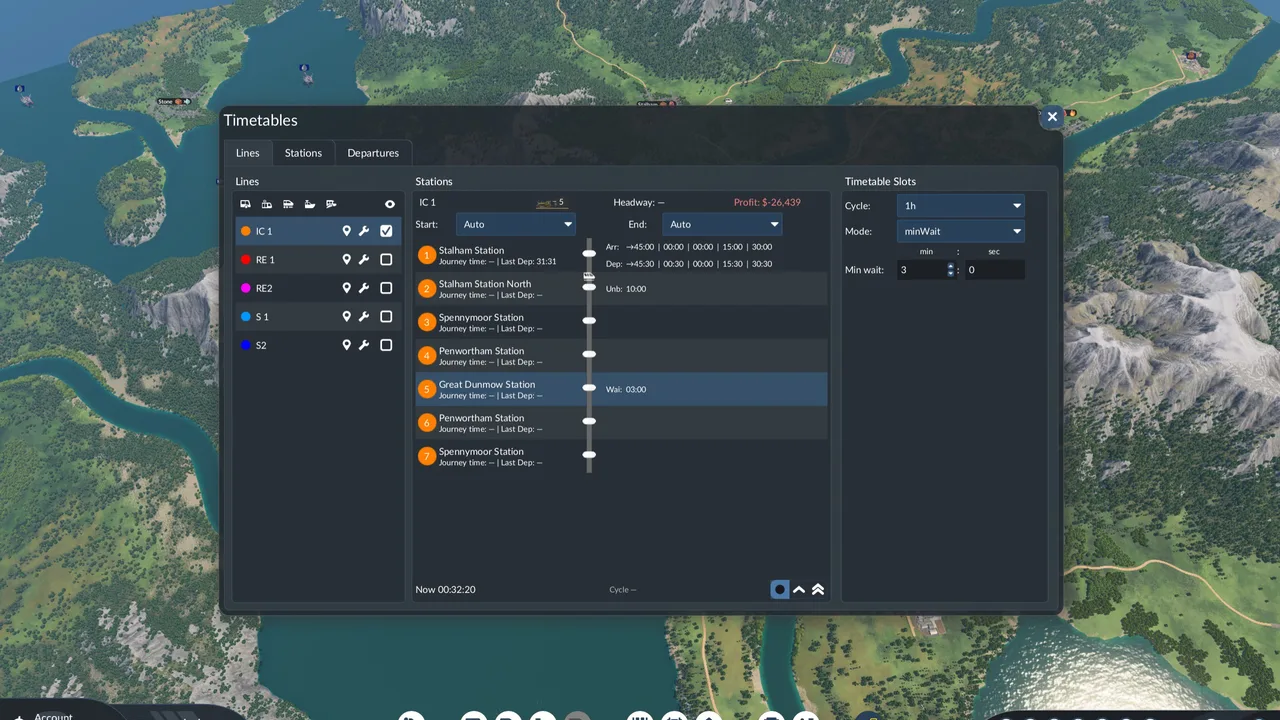
Task: Click the magenta RE2 colour dot
Action: [246, 288]
